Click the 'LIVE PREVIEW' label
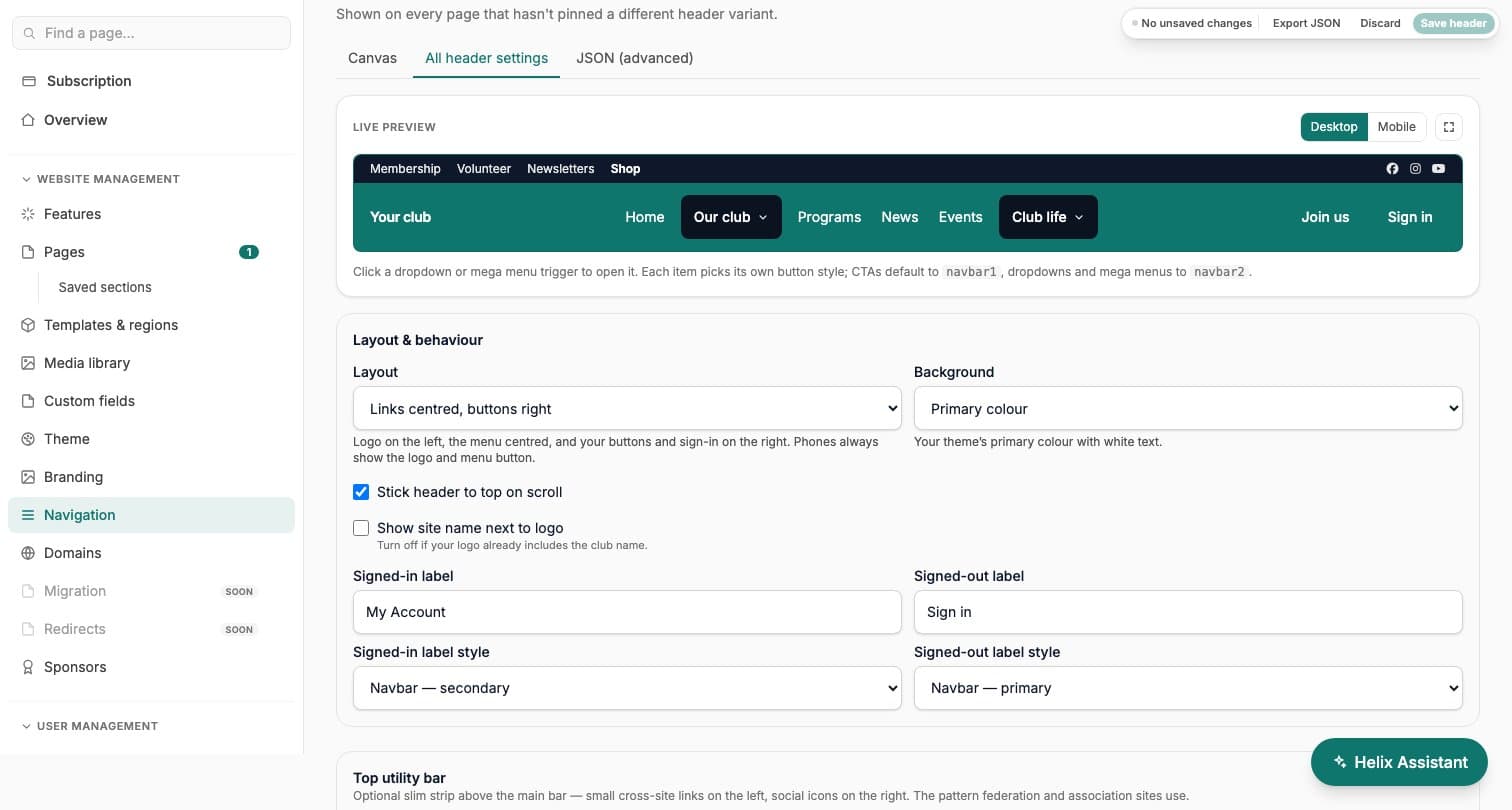Image resolution: width=1512 pixels, height=810 pixels. coord(394,127)
